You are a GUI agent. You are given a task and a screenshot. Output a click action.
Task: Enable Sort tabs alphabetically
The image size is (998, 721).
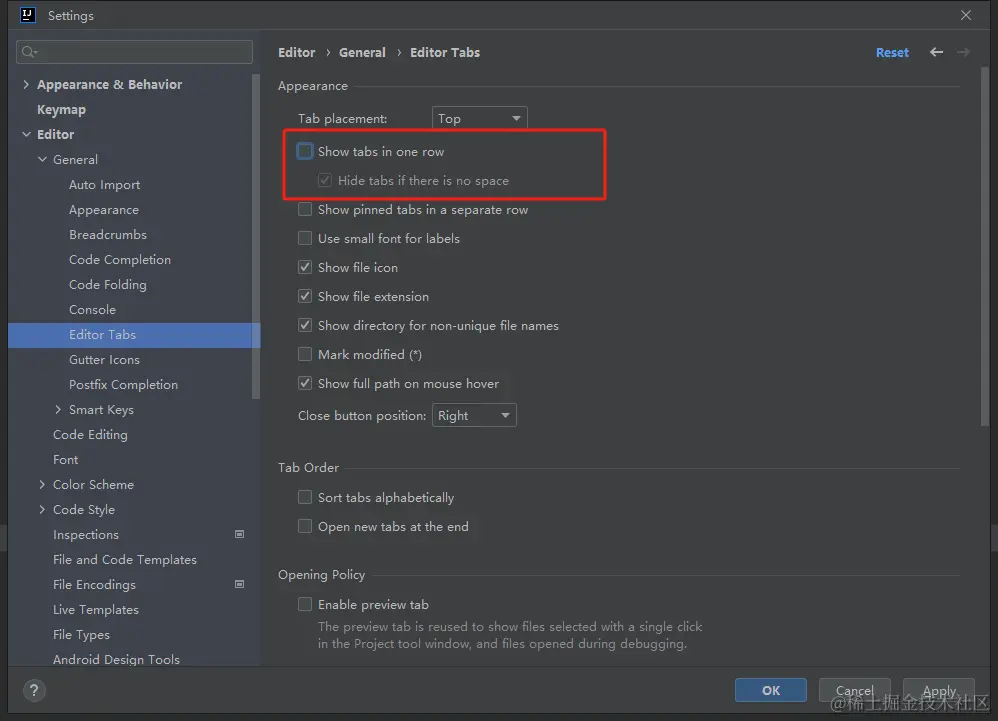pos(305,498)
